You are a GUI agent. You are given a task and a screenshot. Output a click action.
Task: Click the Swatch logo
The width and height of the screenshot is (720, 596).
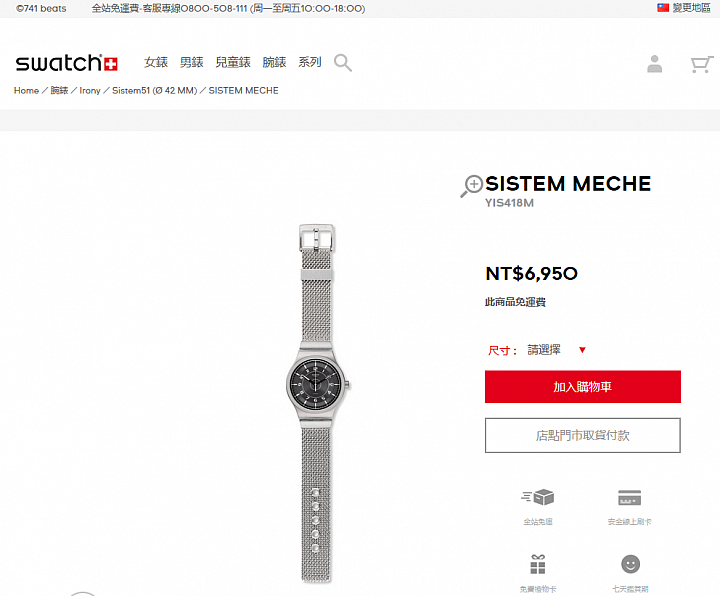pyautogui.click(x=67, y=63)
